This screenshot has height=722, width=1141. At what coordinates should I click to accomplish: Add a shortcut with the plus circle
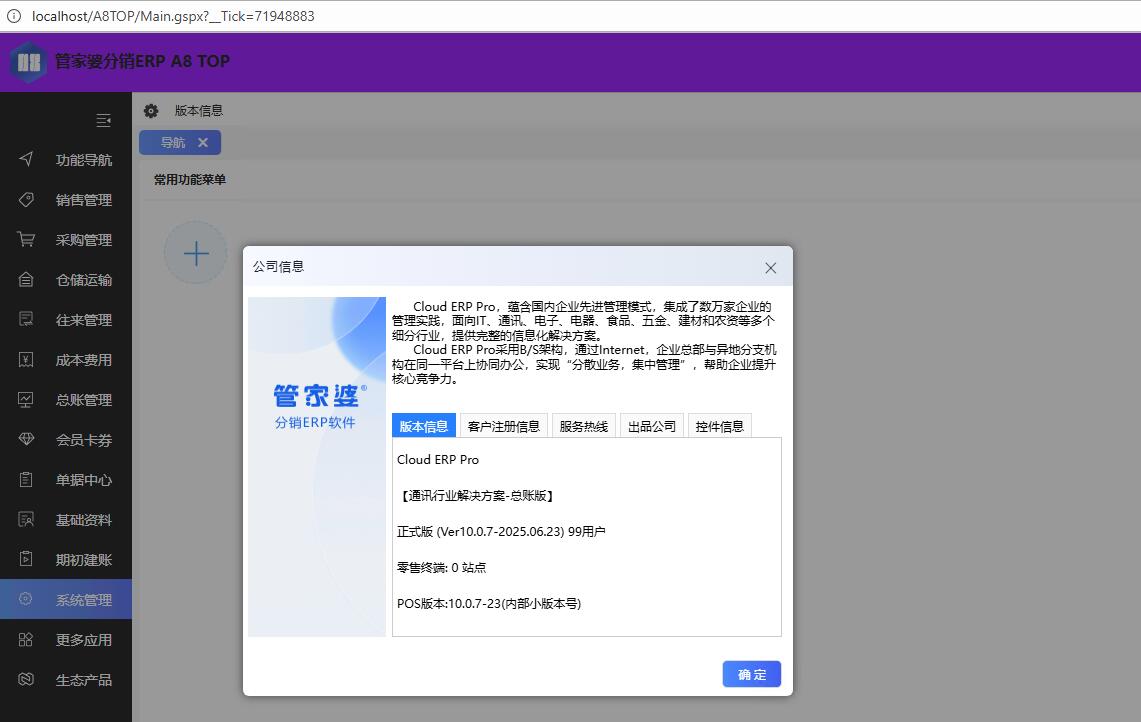(196, 253)
